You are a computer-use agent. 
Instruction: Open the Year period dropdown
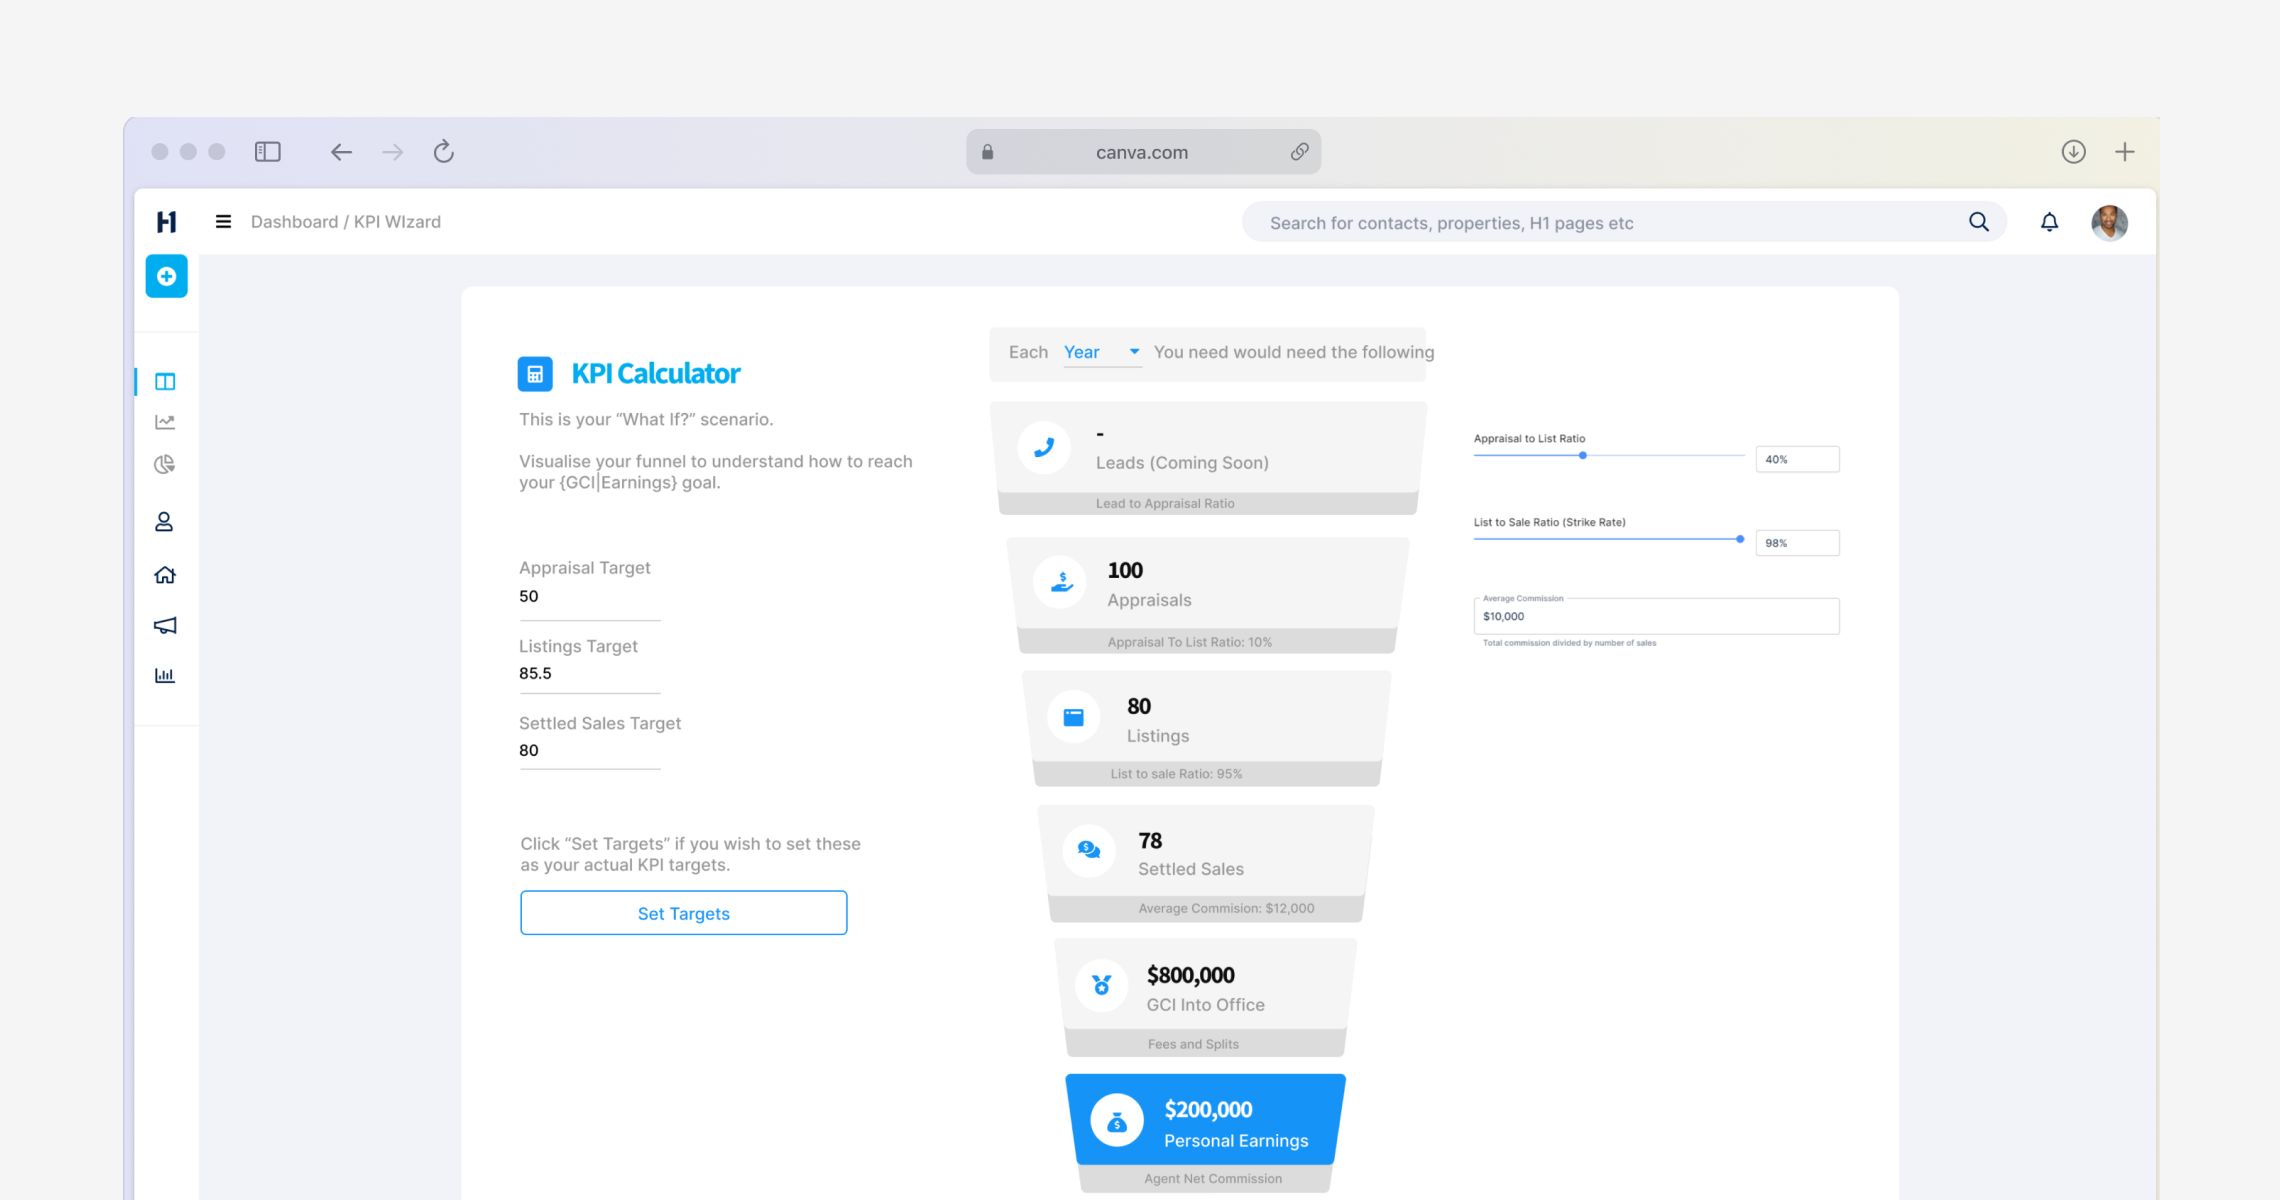[x=1102, y=352]
